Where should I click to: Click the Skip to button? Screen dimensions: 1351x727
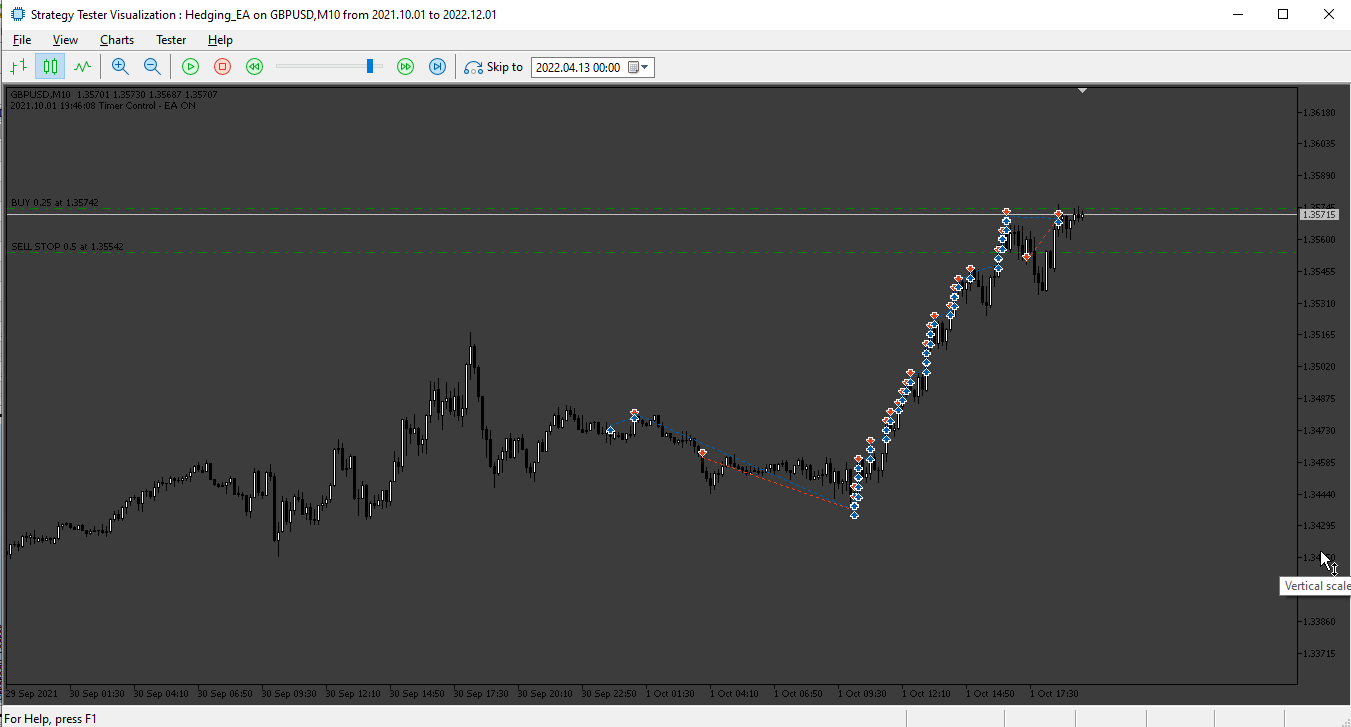click(494, 67)
